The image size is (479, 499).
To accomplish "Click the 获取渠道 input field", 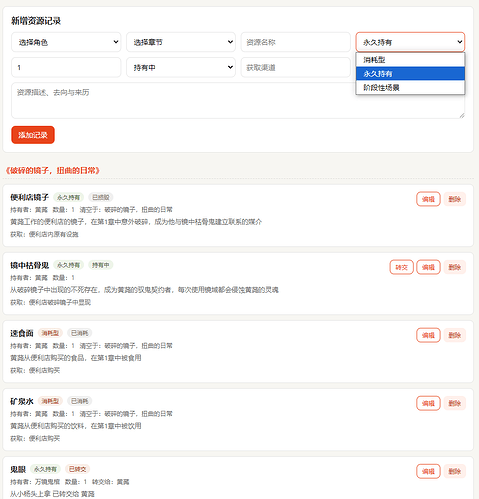I will point(296,67).
